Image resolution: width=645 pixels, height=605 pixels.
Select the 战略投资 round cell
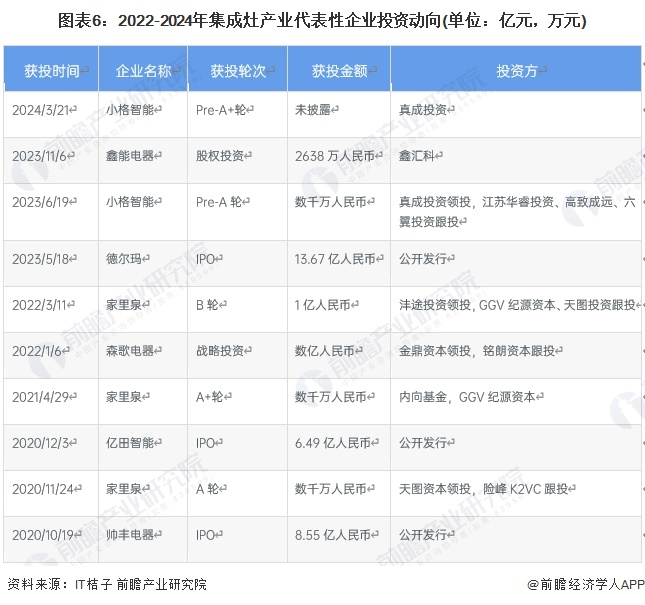pos(238,356)
